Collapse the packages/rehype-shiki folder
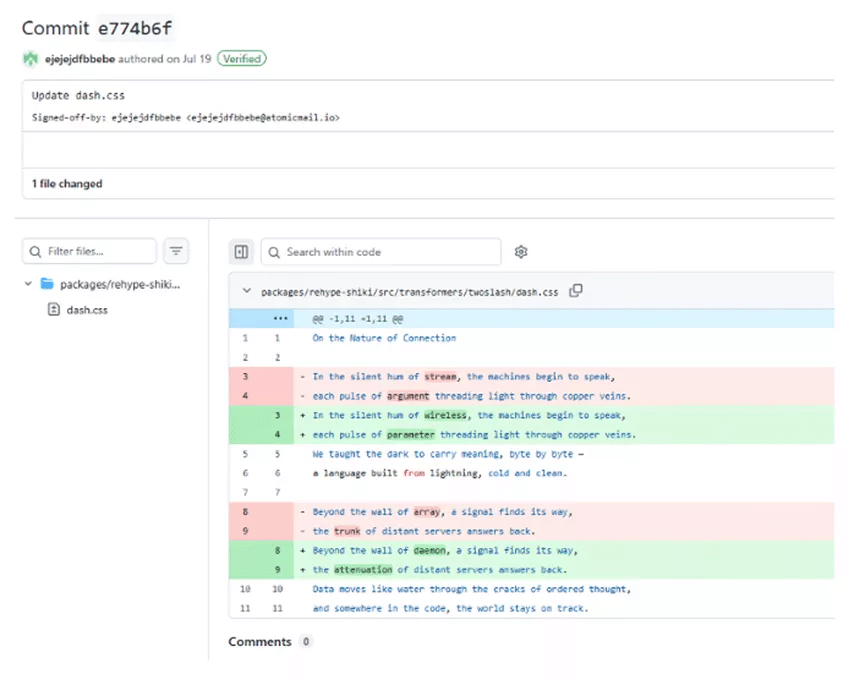The height and width of the screenshot is (678, 848). coord(28,284)
